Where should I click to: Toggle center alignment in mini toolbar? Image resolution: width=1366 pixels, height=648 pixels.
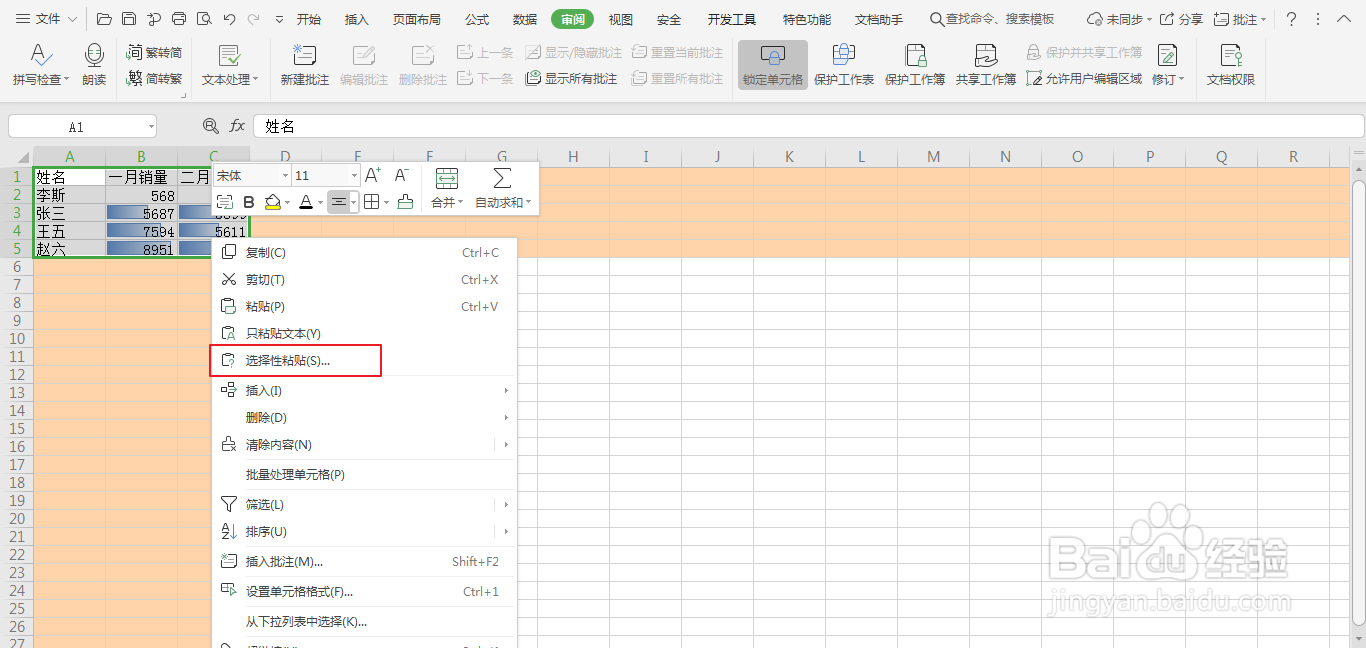coord(339,202)
